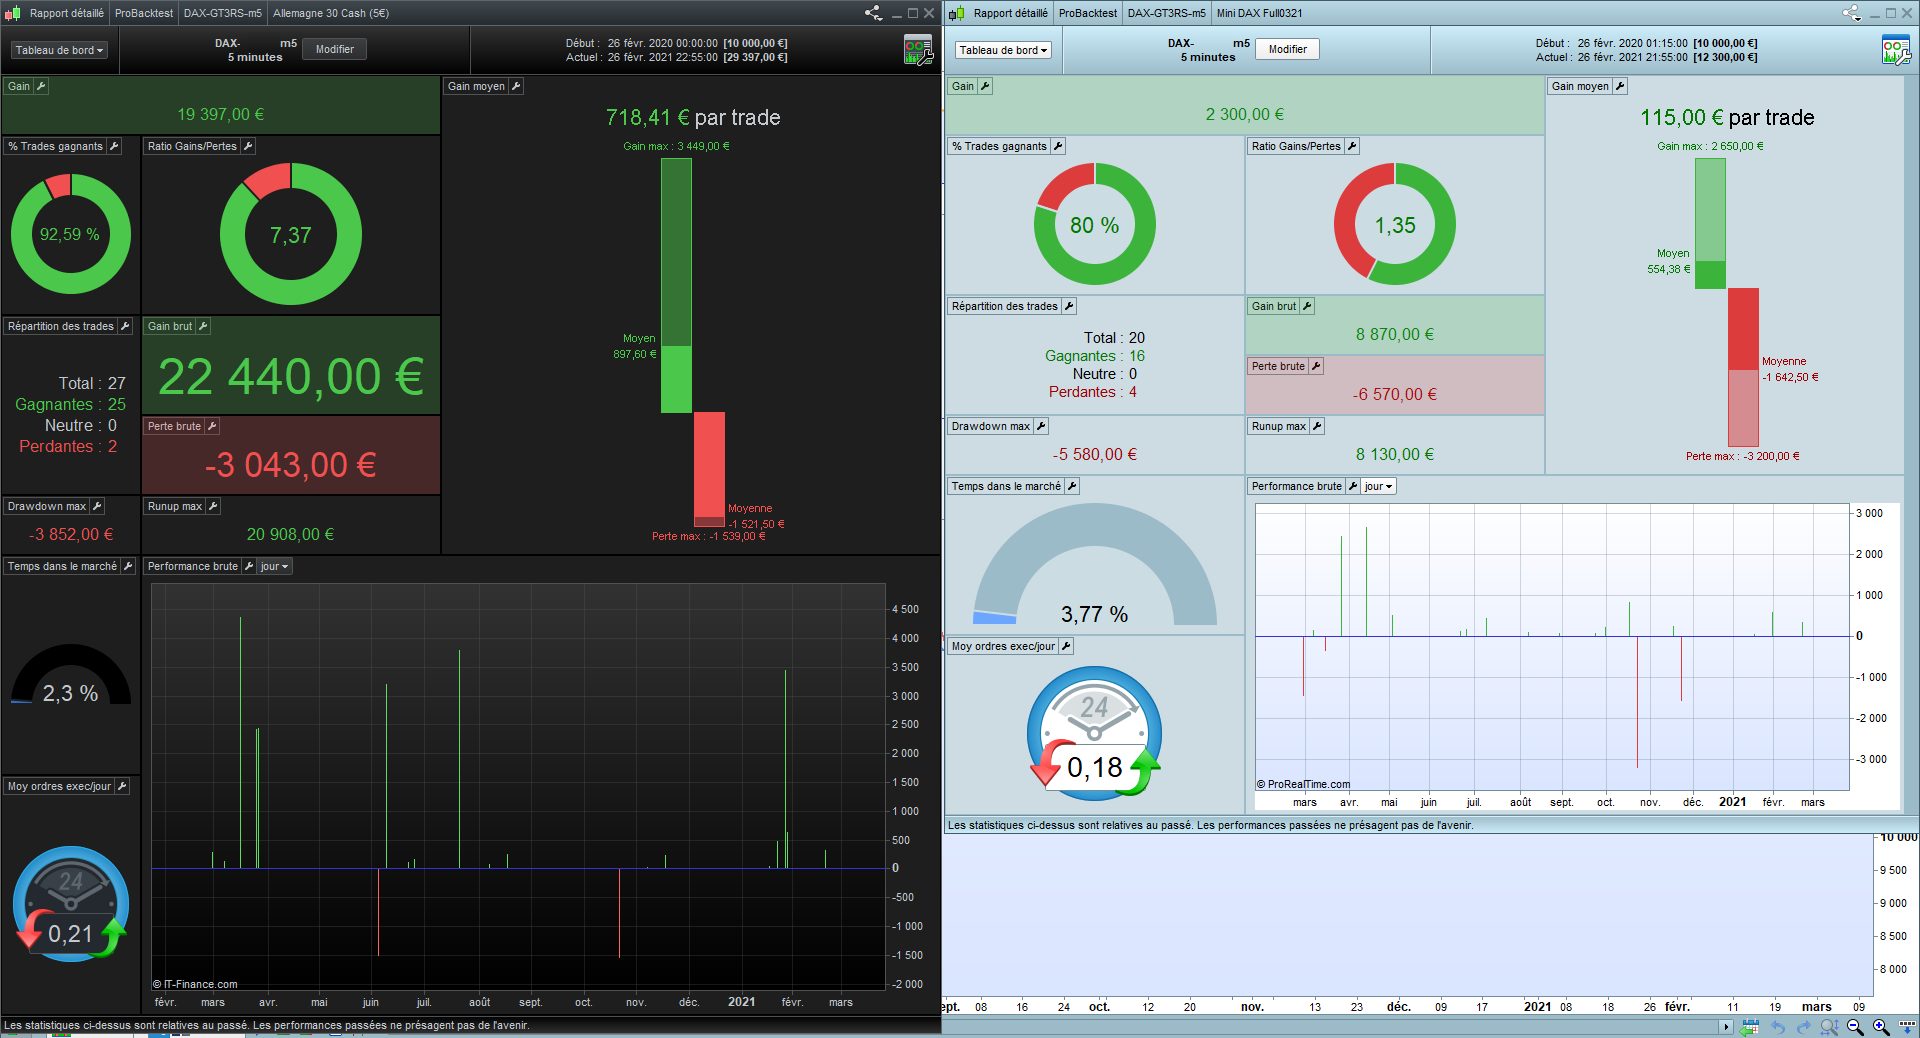Open the jour period dropdown in Mini DAX window
This screenshot has width=1920, height=1038.
tap(1378, 487)
